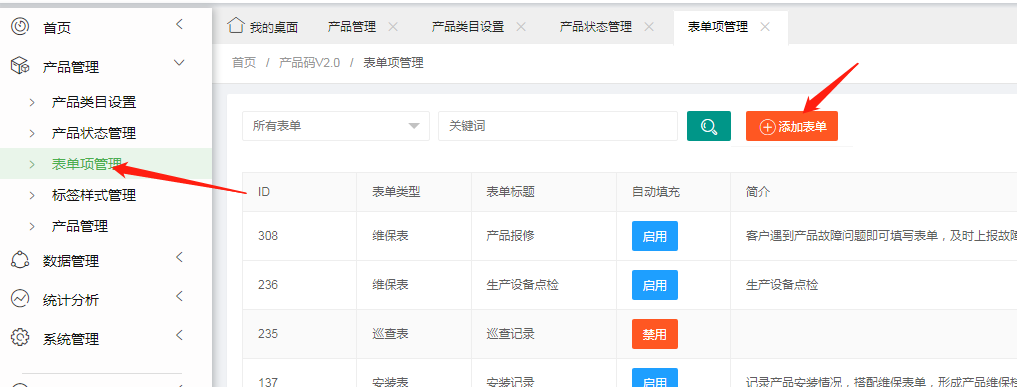Open the 所有表单 dropdown

point(336,126)
